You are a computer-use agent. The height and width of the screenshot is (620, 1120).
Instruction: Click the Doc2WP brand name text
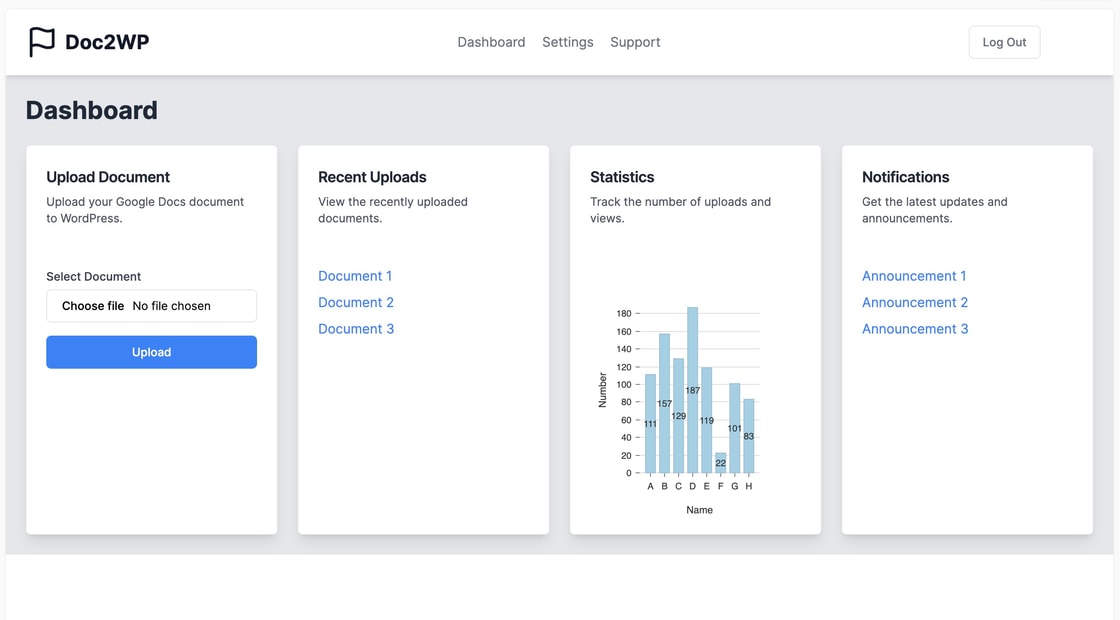[107, 42]
